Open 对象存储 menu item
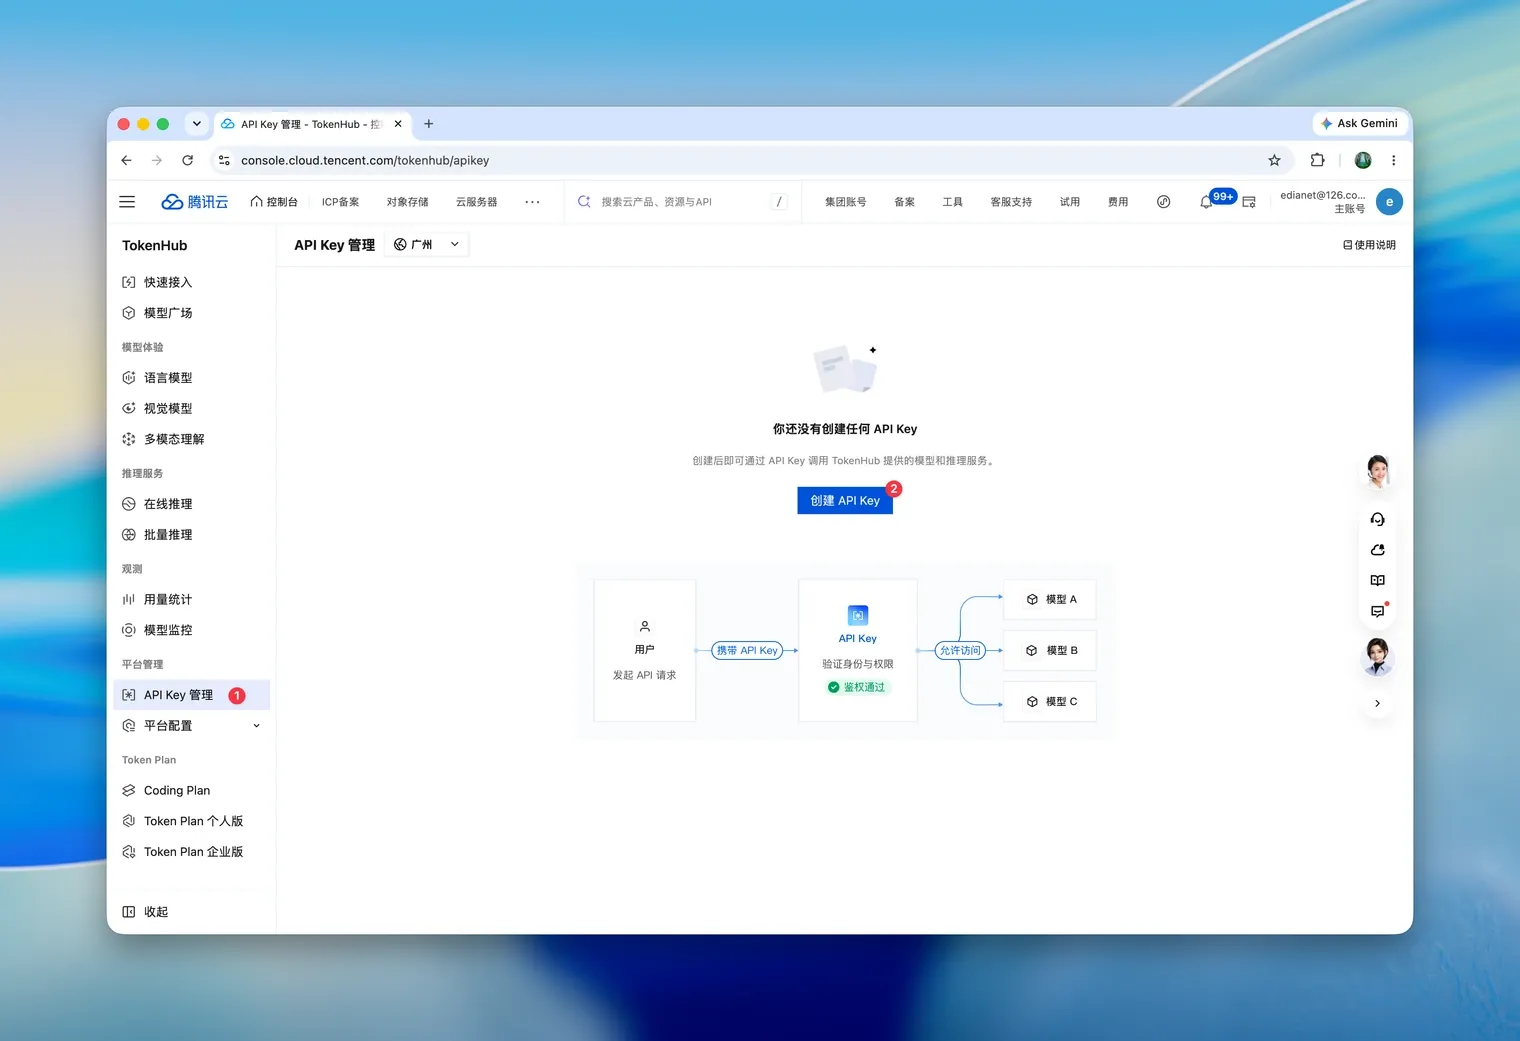Screen dimensions: 1520x1041 (408, 202)
